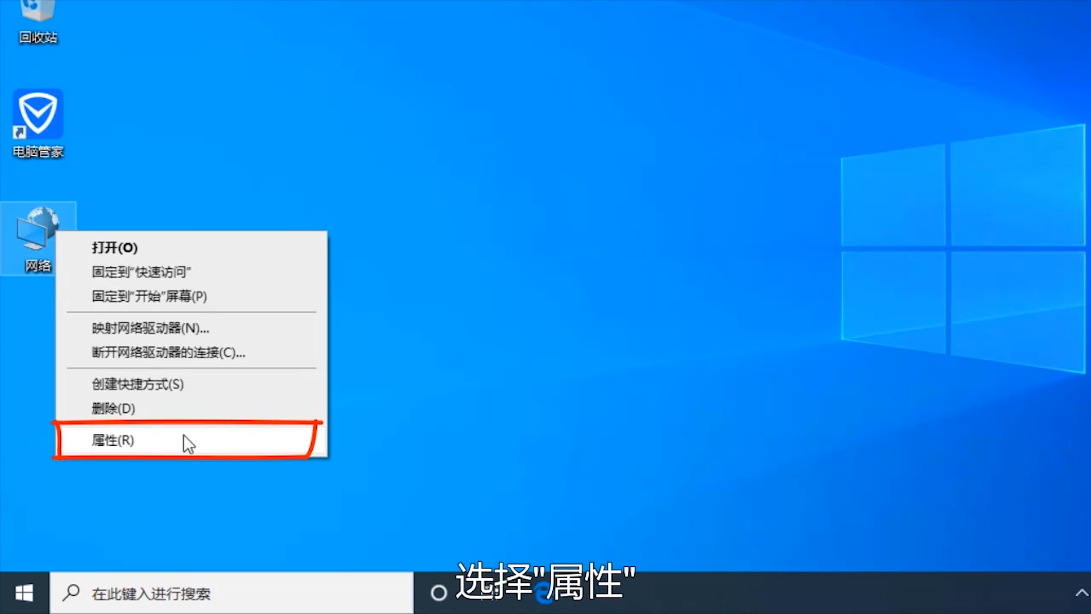Screen dimensions: 1091x614
Task: Click the Recycle Bin (回收站) desktop icon
Action: tap(38, 12)
